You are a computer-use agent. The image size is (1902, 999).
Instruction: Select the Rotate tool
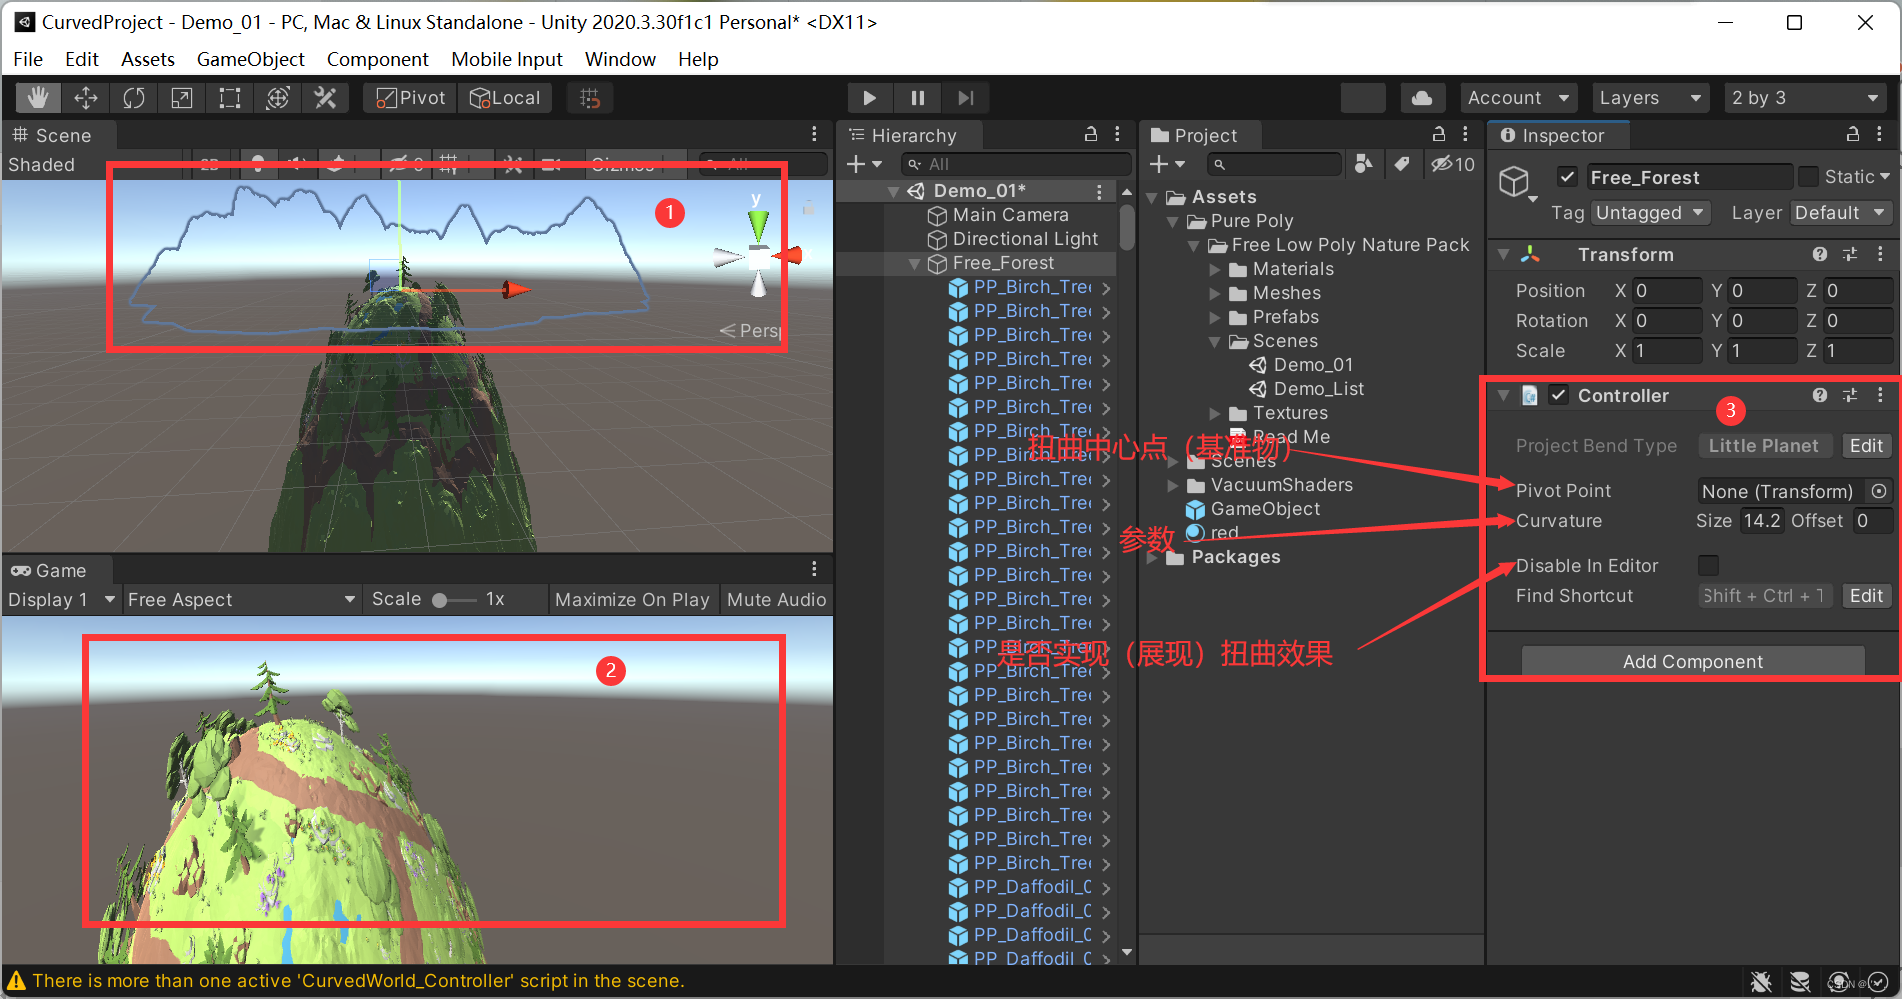(133, 97)
